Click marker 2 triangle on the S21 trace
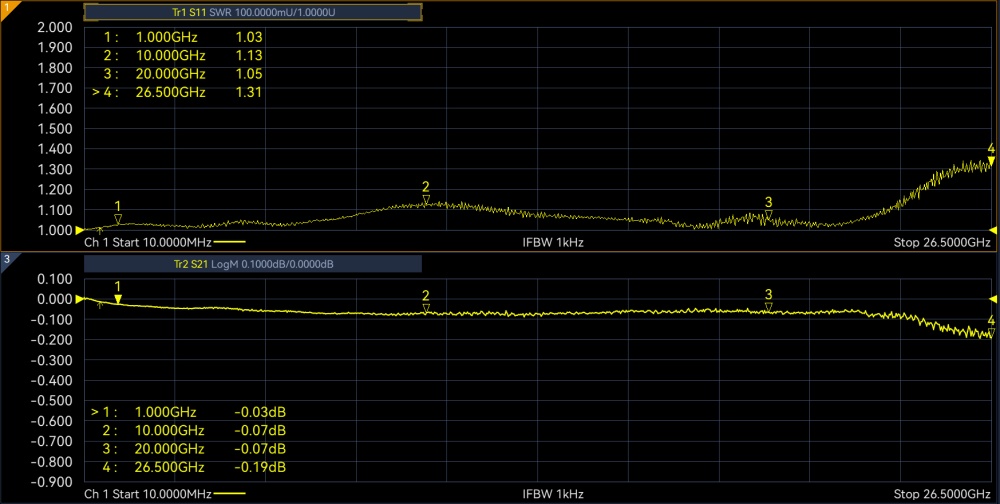Viewport: 1000px width, 504px height. click(x=426, y=309)
